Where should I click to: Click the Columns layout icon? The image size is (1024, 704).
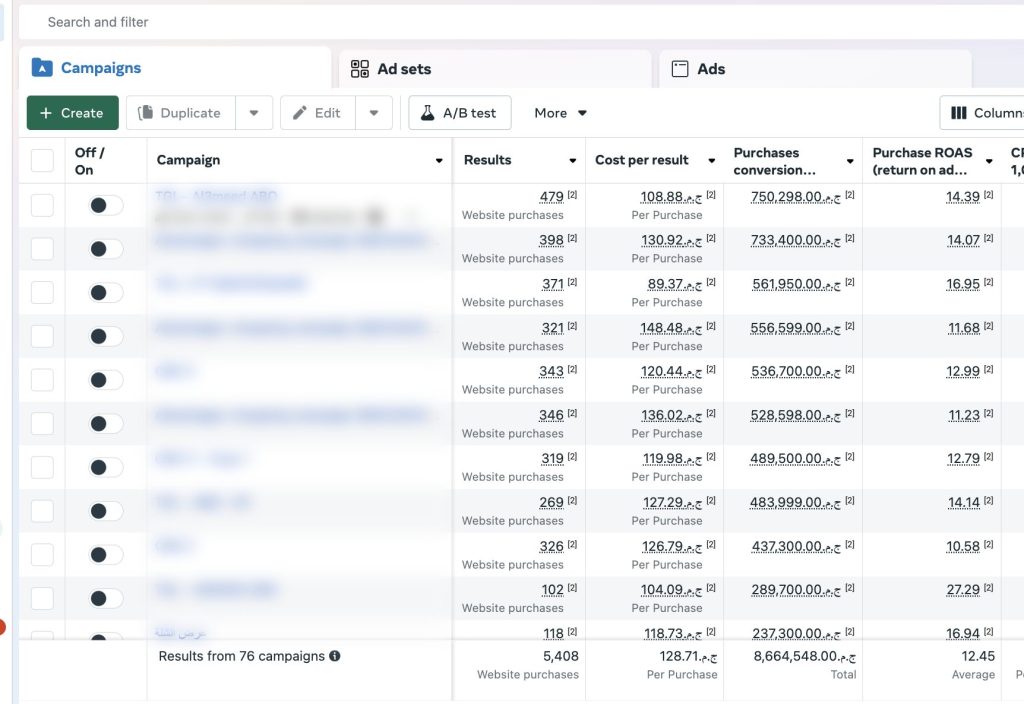coord(958,113)
